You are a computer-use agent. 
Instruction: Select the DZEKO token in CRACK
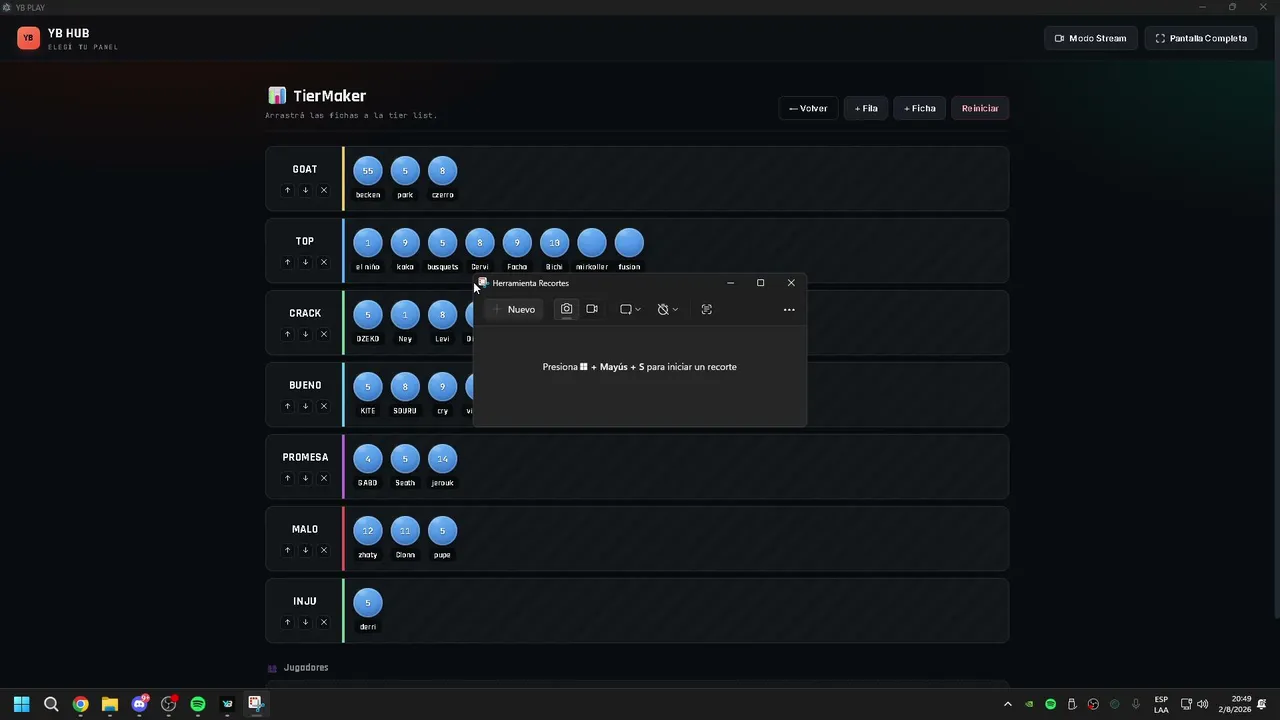(368, 315)
